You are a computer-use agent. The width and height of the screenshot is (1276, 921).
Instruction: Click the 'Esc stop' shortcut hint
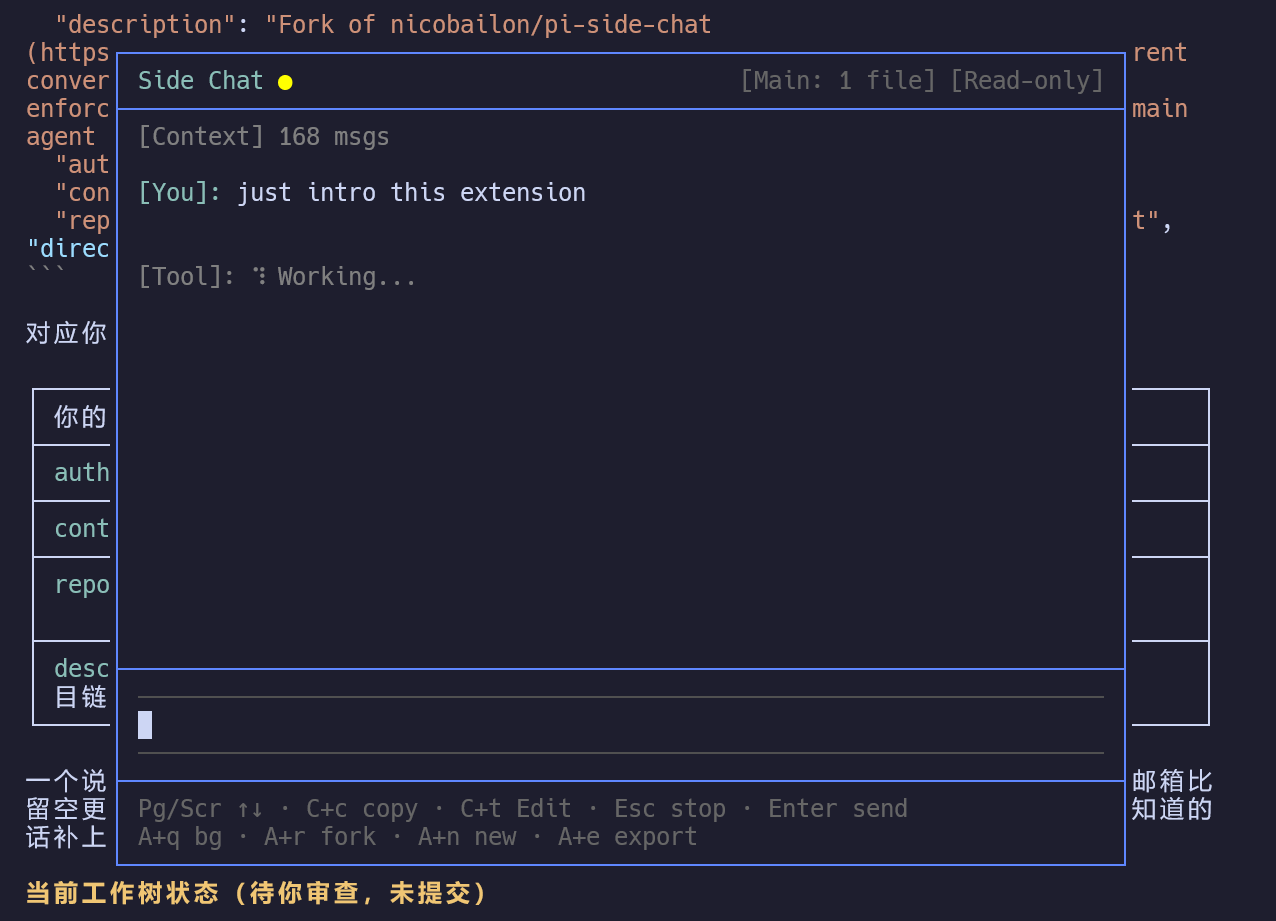click(670, 809)
